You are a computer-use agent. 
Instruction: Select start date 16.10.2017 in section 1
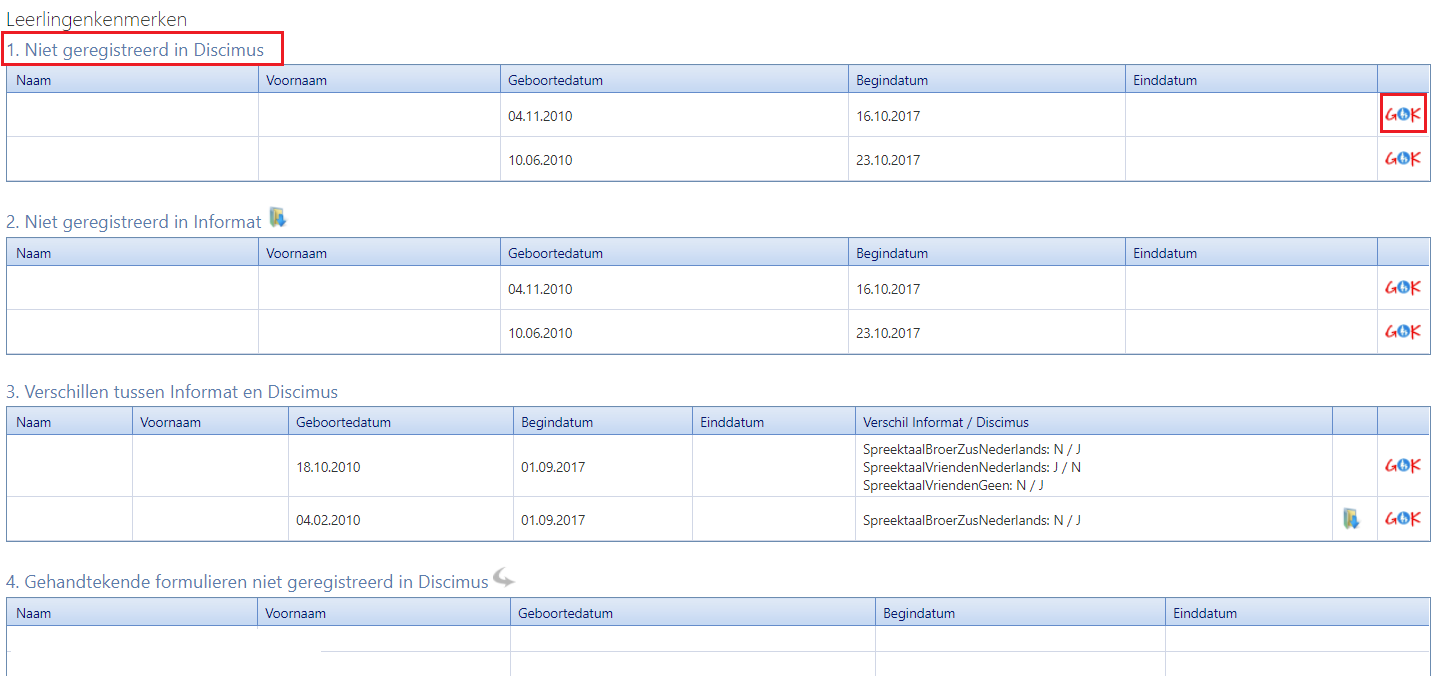coord(888,116)
